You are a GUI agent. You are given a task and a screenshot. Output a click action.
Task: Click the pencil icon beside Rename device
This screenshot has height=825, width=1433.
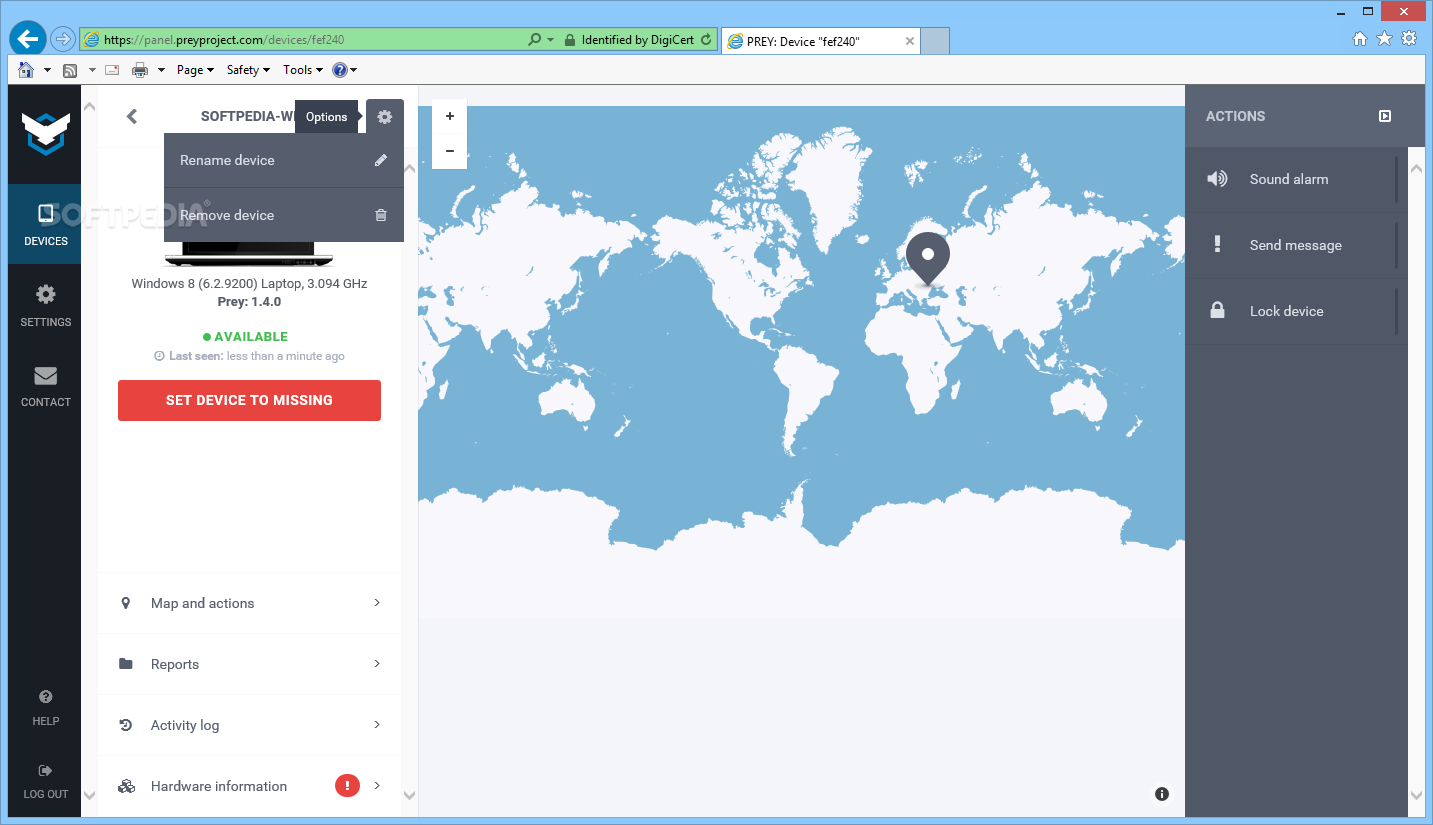pyautogui.click(x=380, y=160)
